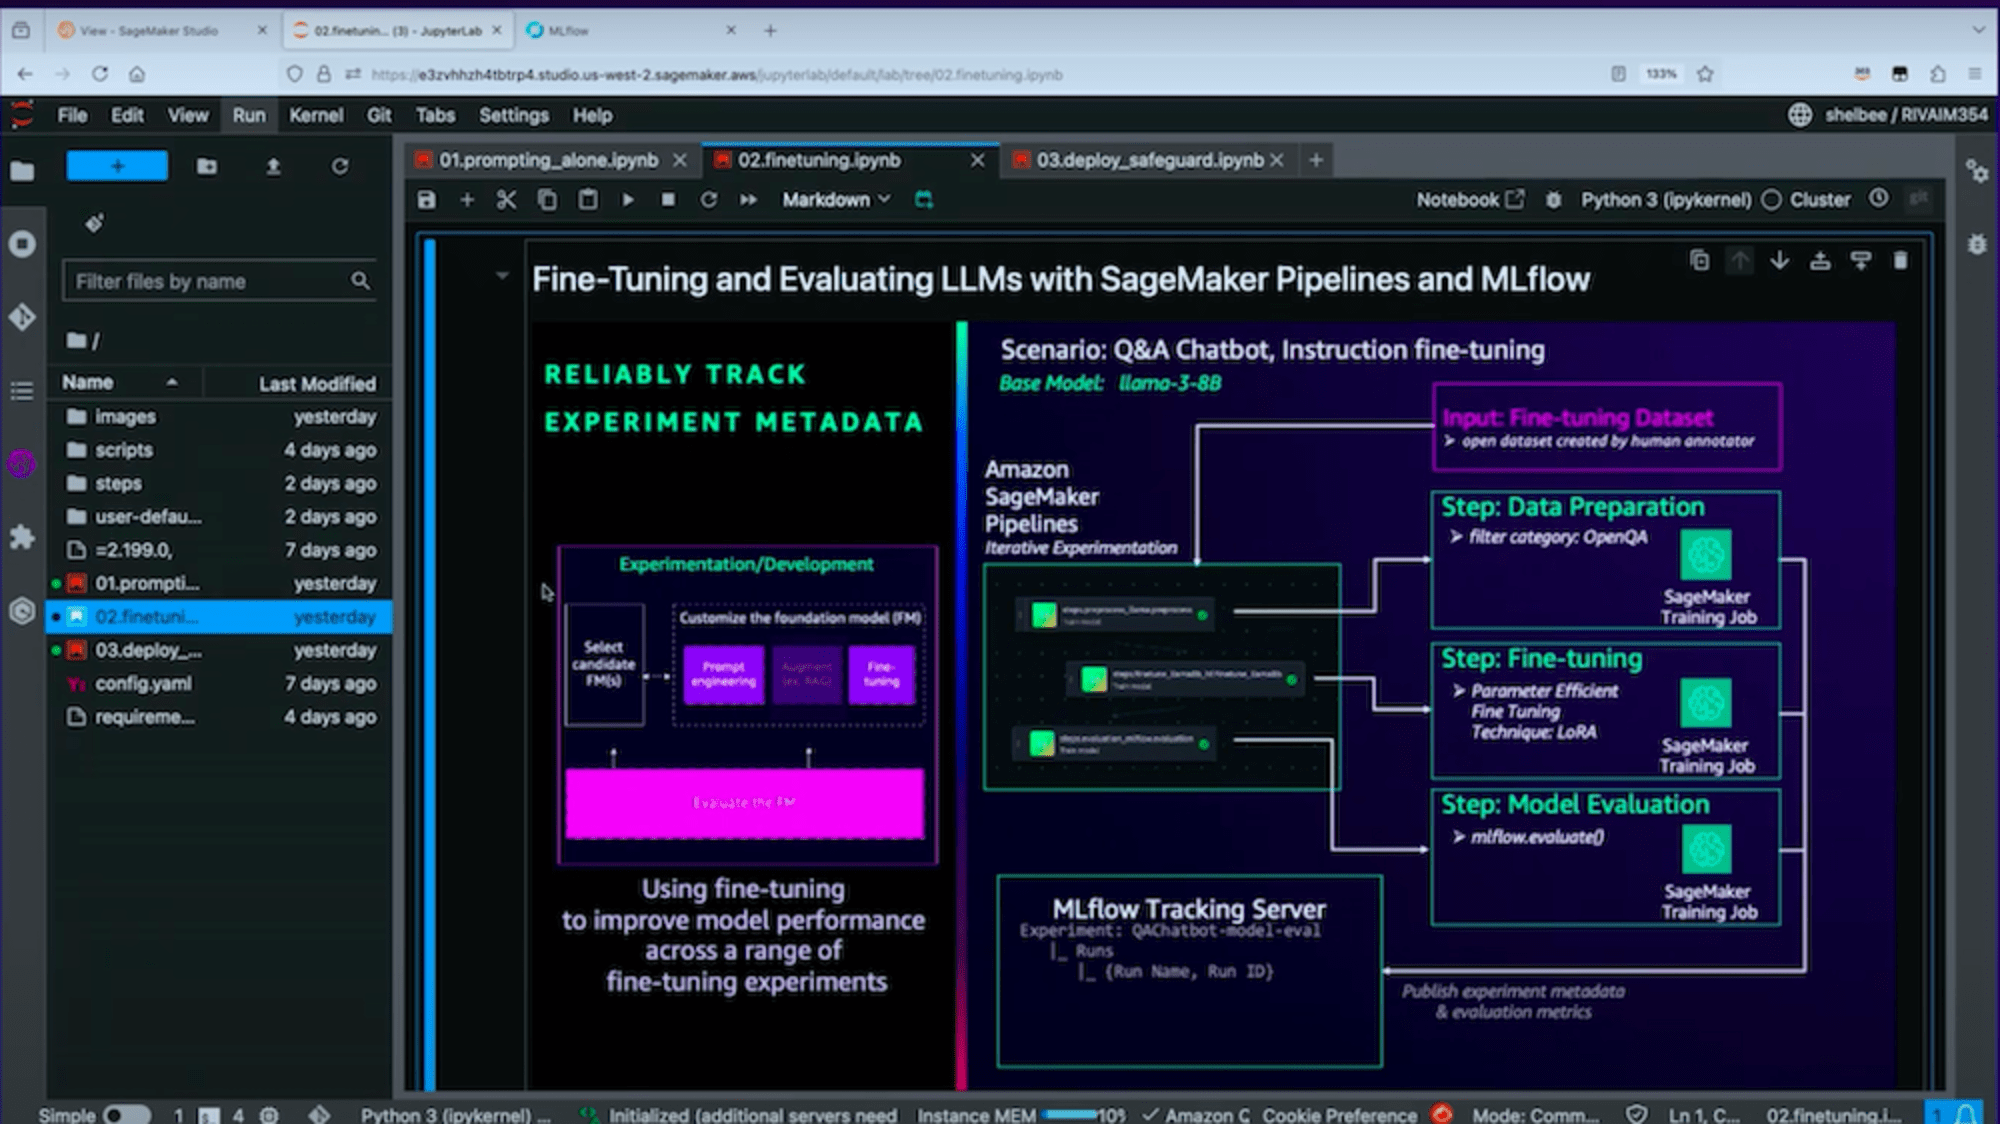Paste cell from clipboard
This screenshot has width=2000, height=1124.
(x=588, y=200)
